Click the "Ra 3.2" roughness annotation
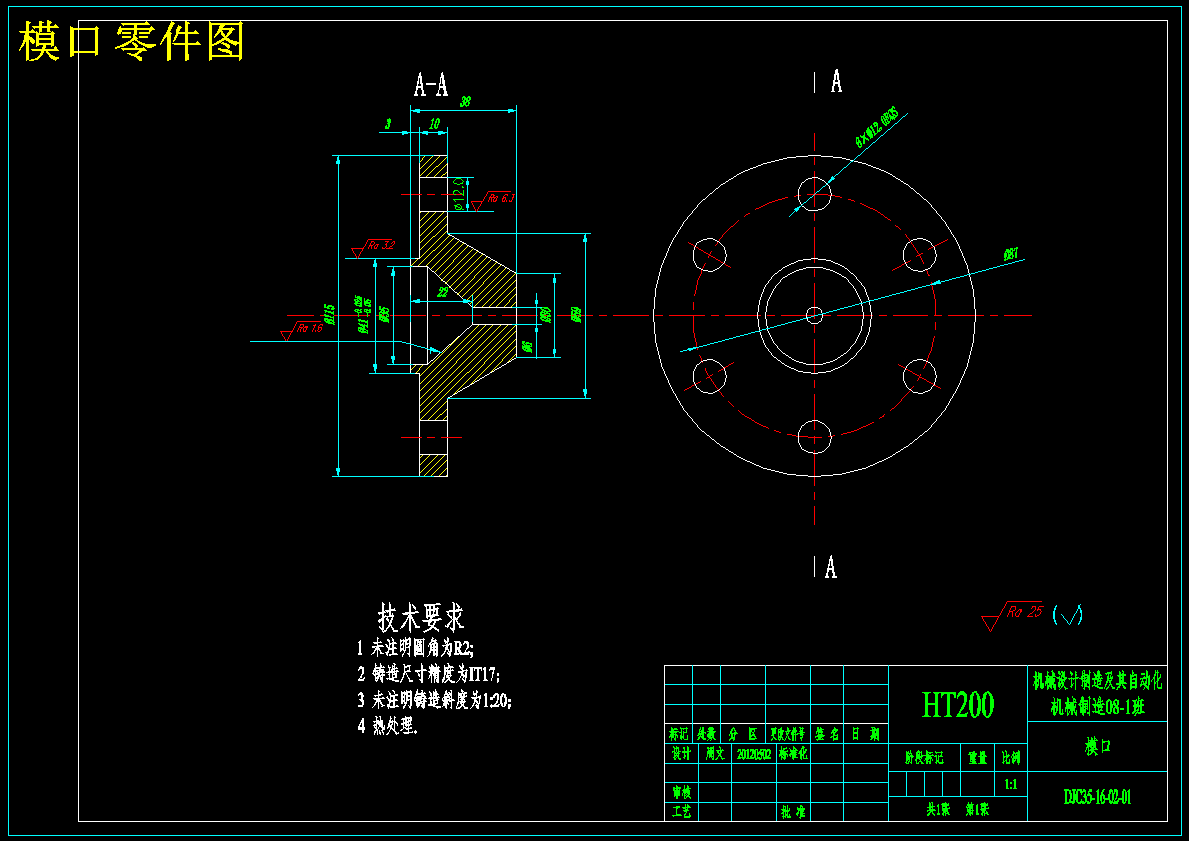1189x841 pixels. tap(373, 247)
